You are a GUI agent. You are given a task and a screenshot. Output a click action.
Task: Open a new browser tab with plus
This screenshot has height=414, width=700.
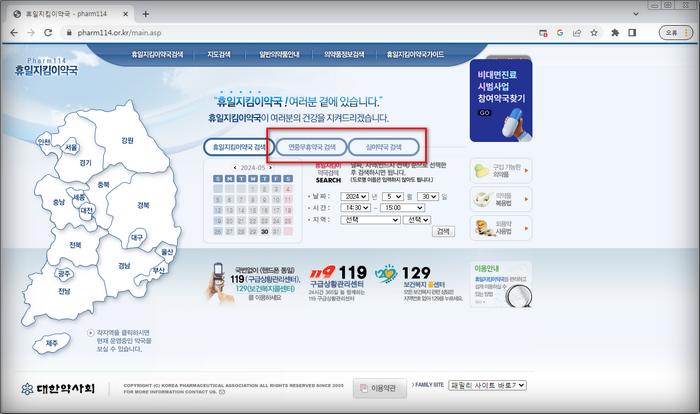click(x=146, y=14)
